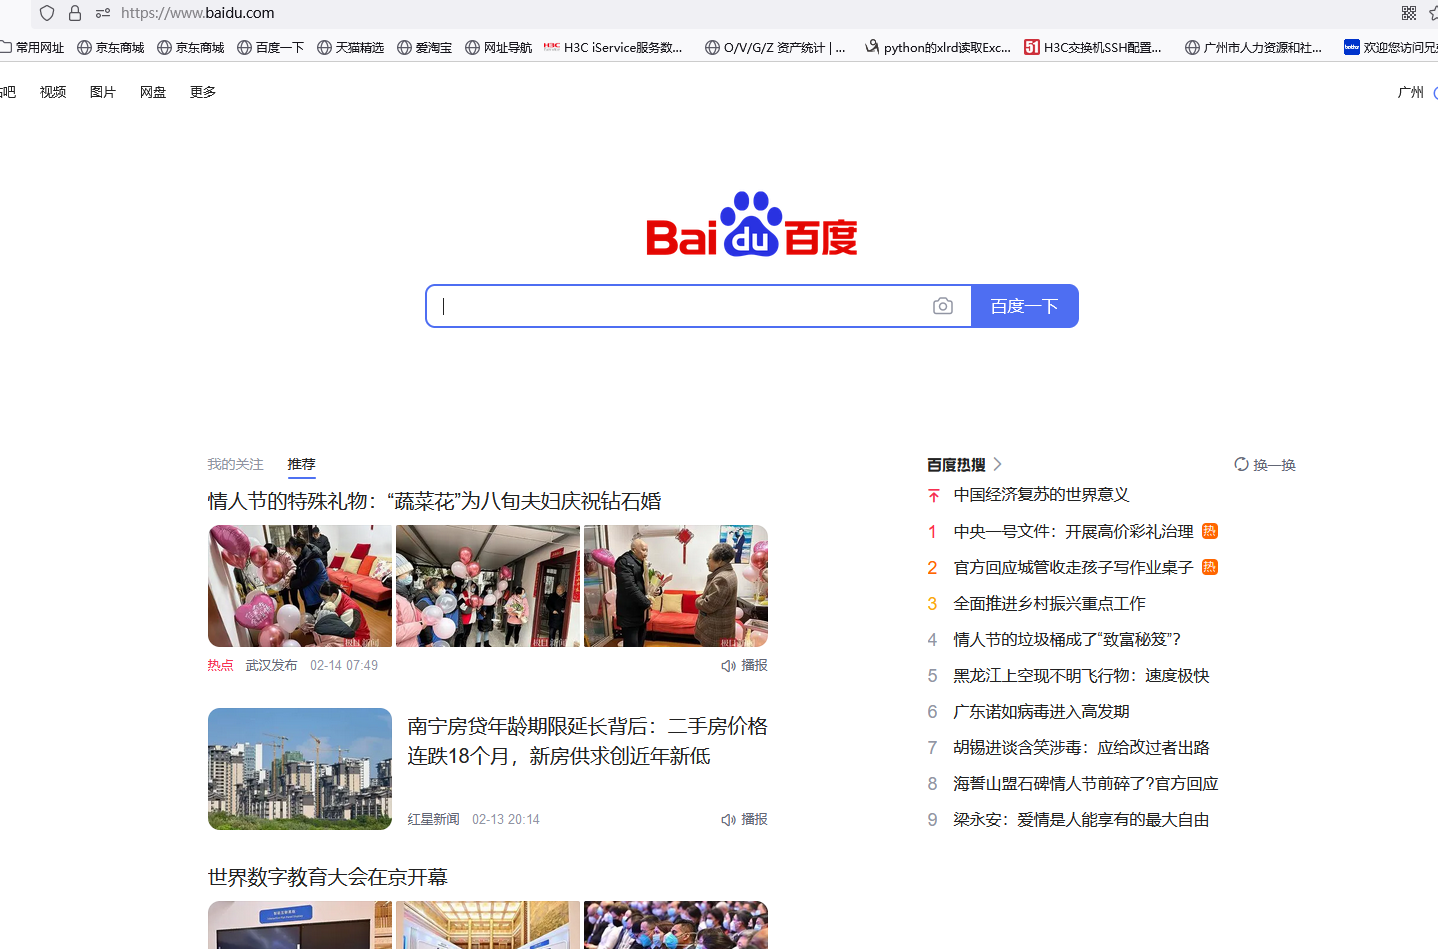Click the browser address bar URL
Image resolution: width=1438 pixels, height=950 pixels.
tap(198, 13)
